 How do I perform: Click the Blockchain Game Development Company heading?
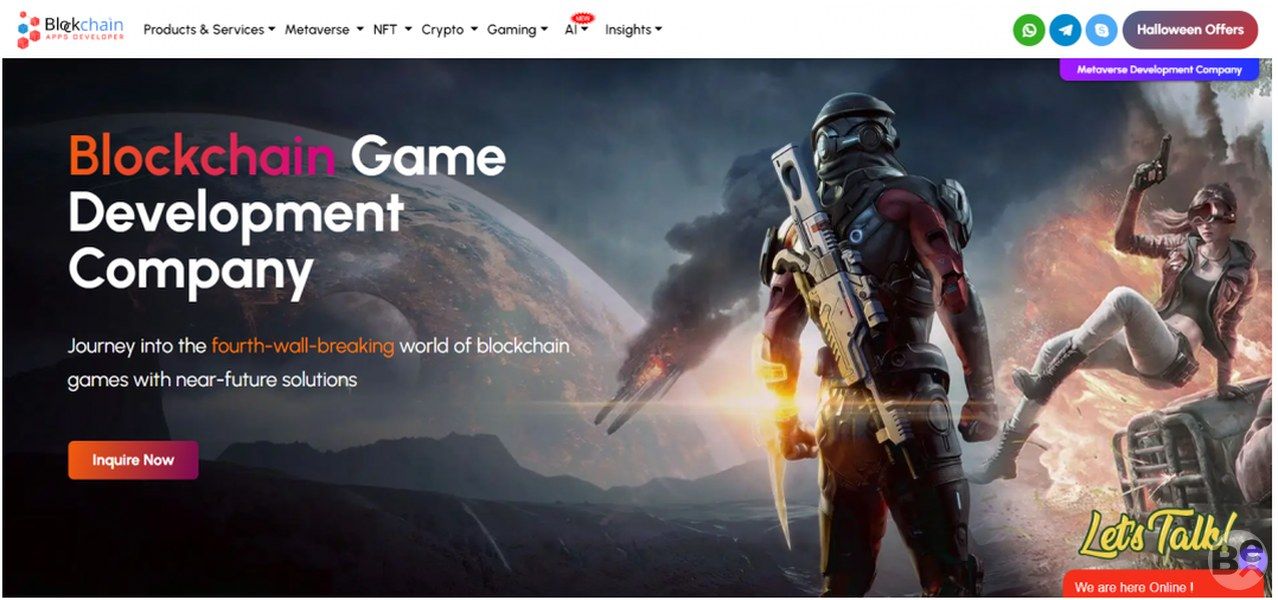[x=287, y=213]
